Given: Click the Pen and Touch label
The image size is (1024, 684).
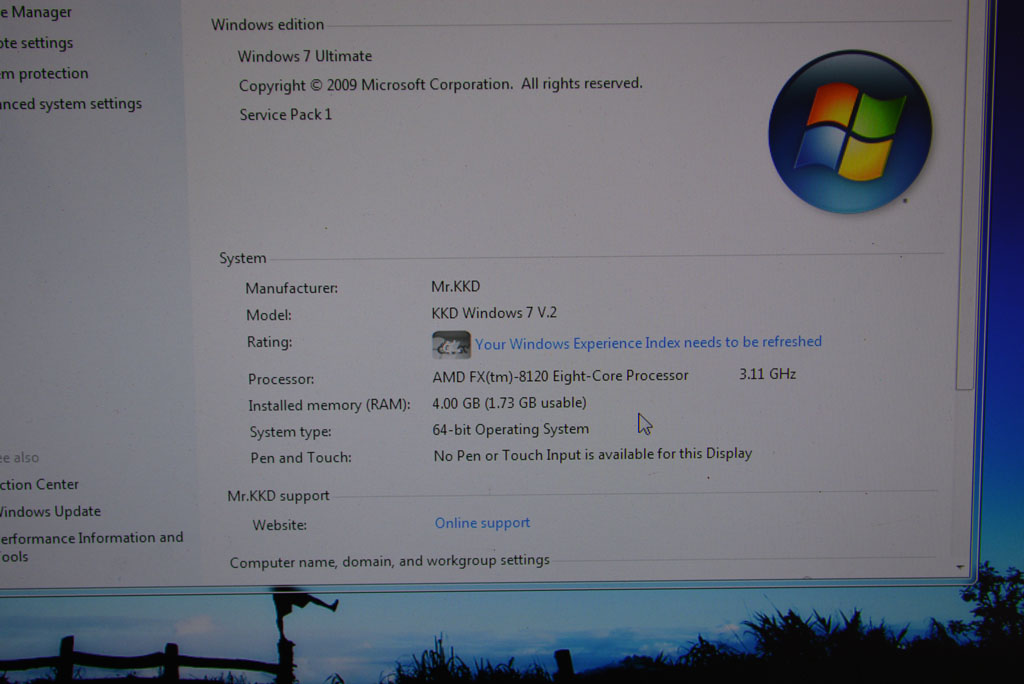Looking at the screenshot, I should pos(301,458).
